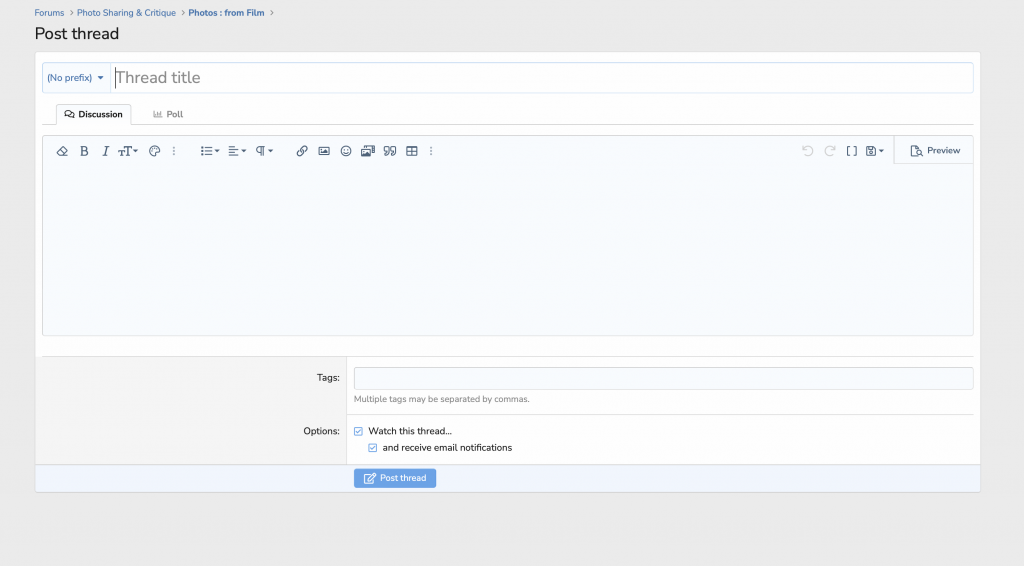
Task: Open Photos : from Film breadcrumb
Action: point(227,13)
